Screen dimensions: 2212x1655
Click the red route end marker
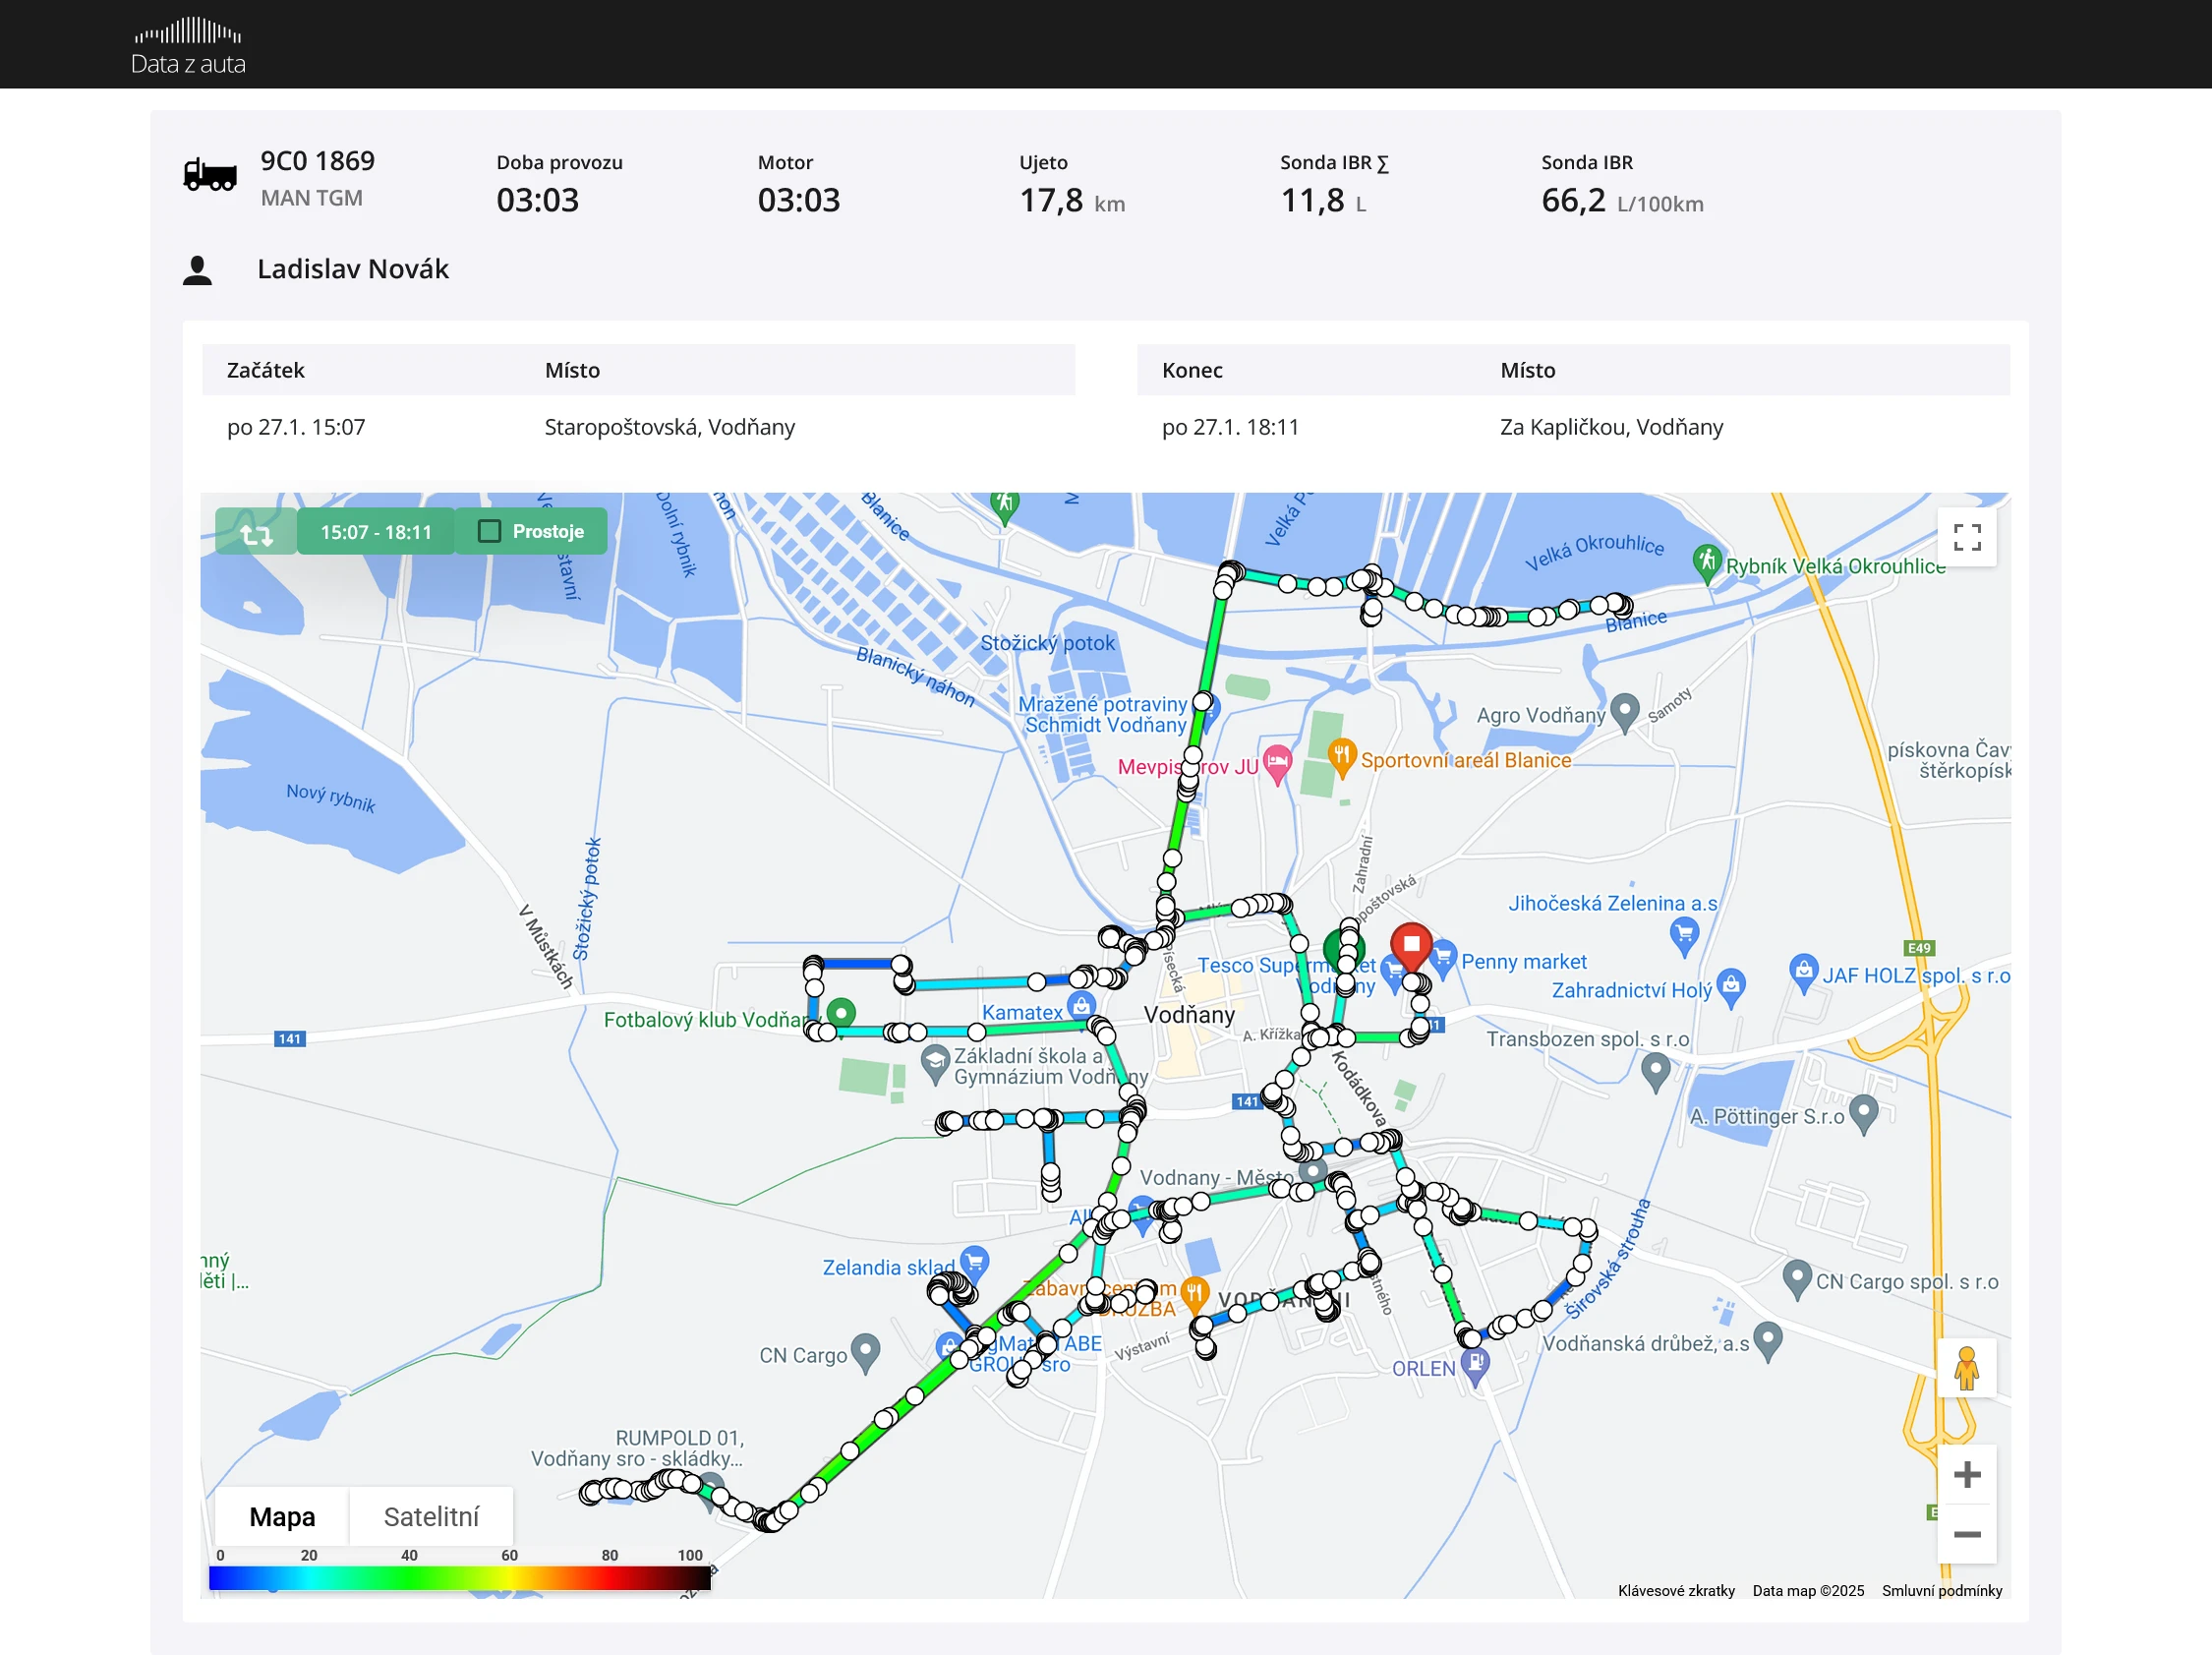(x=1411, y=946)
